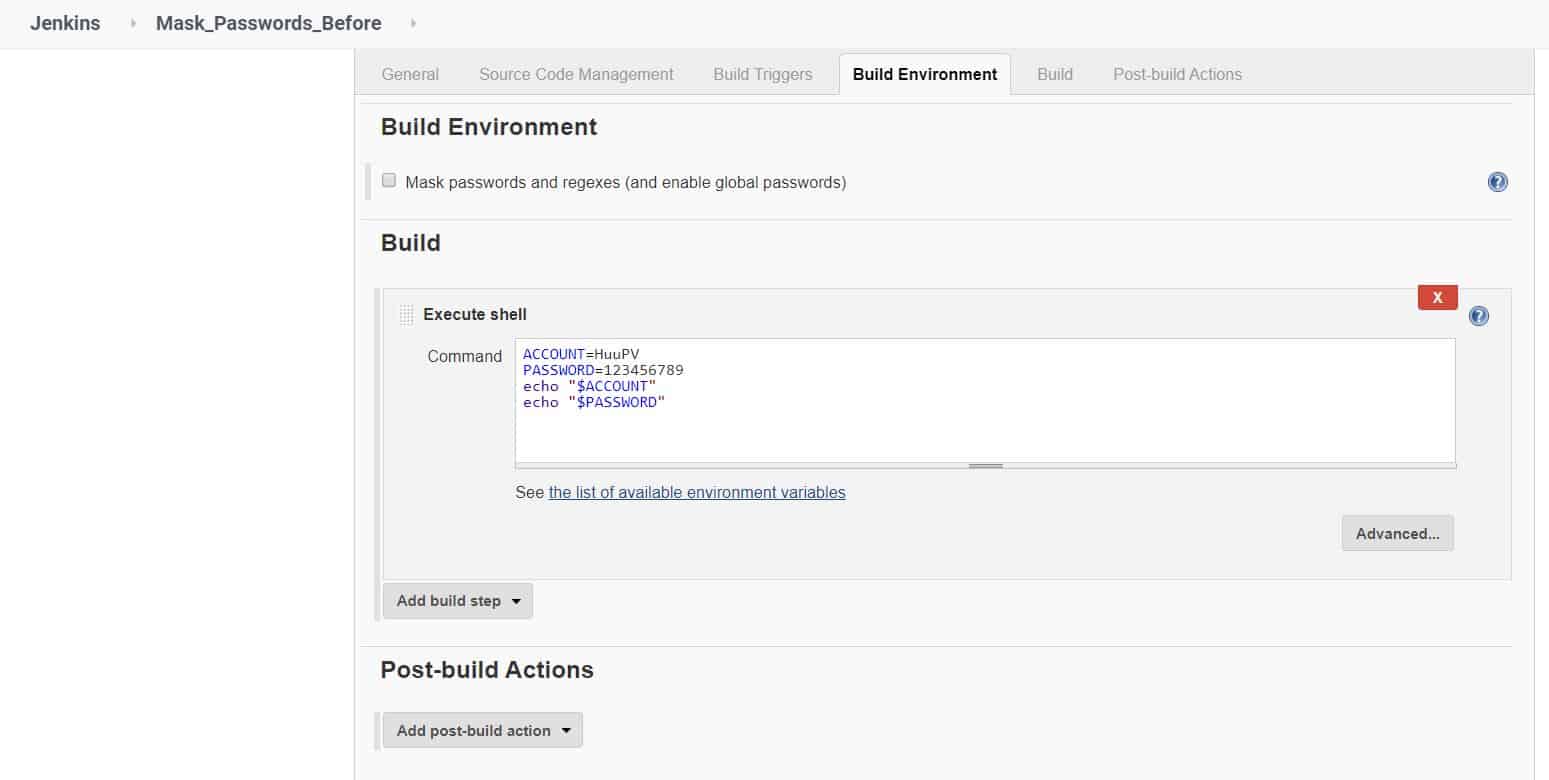
Task: Navigate to Jenkins home via breadcrumb
Action: (x=64, y=22)
